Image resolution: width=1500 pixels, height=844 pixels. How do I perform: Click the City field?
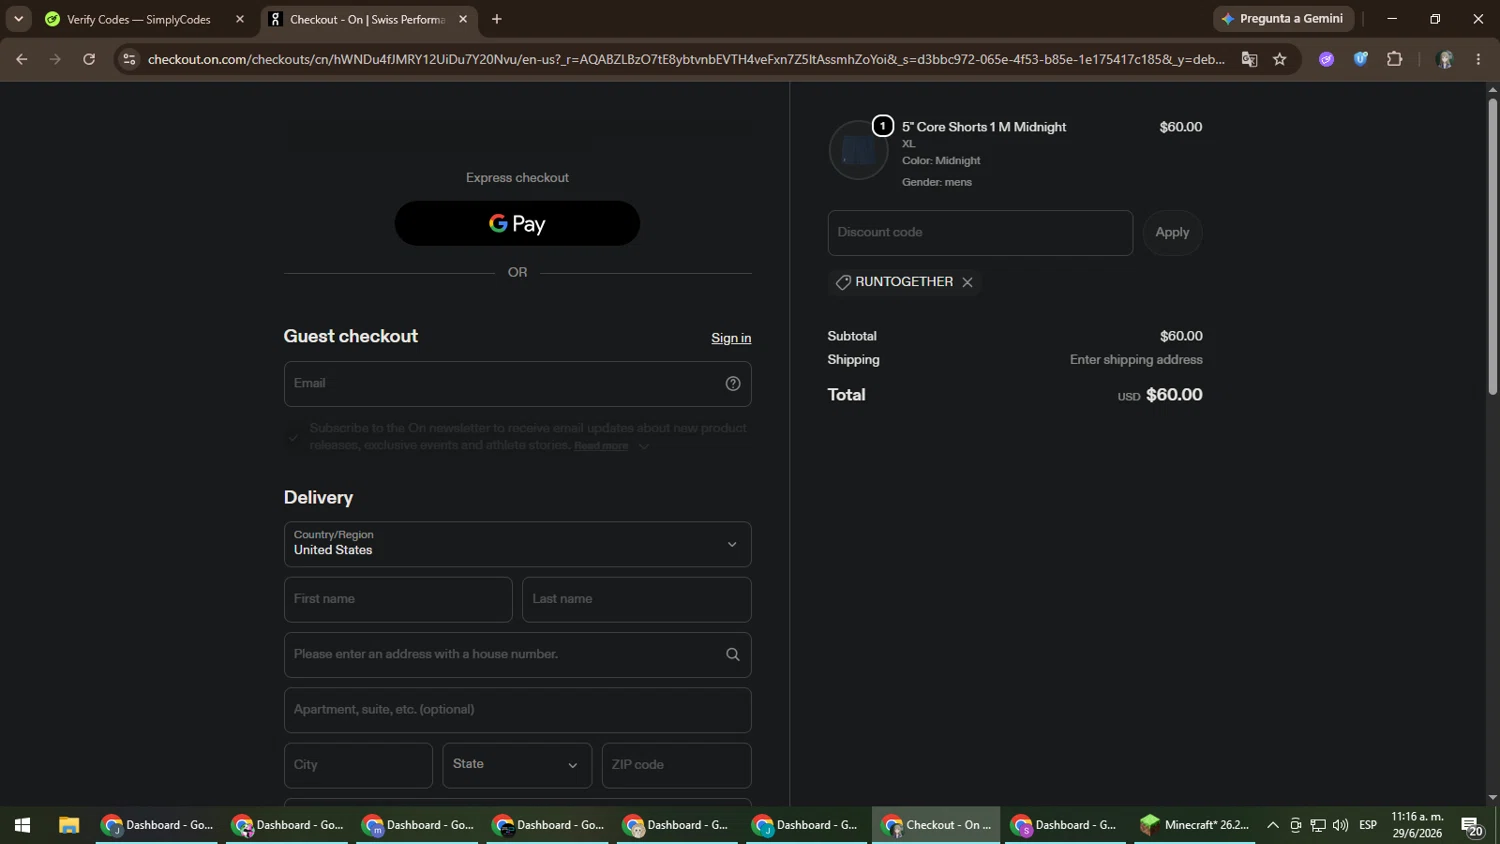point(358,765)
